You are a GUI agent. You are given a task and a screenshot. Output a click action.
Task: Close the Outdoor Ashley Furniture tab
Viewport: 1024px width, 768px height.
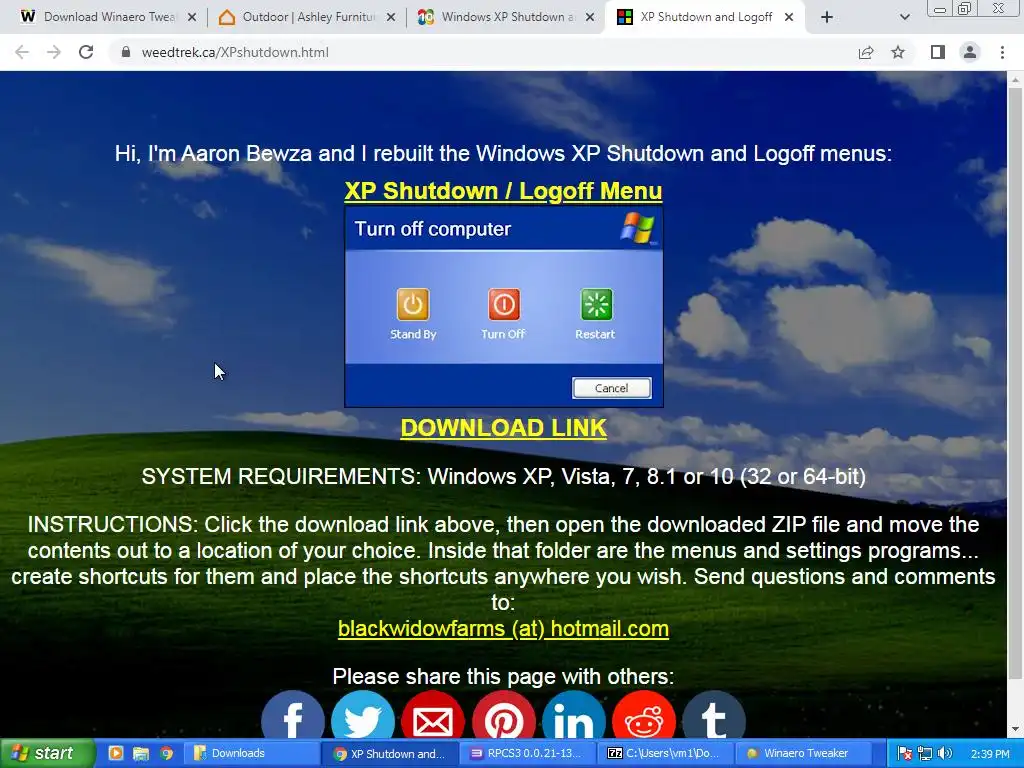point(391,17)
